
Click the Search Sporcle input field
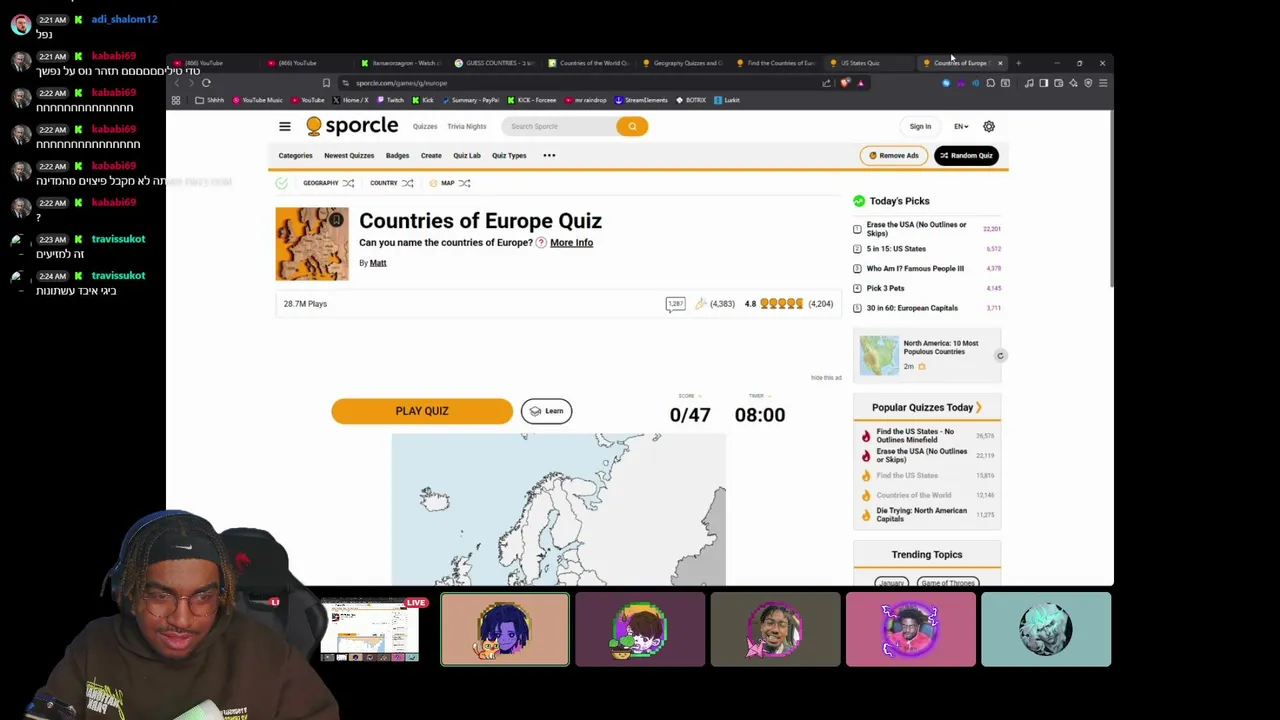558,126
